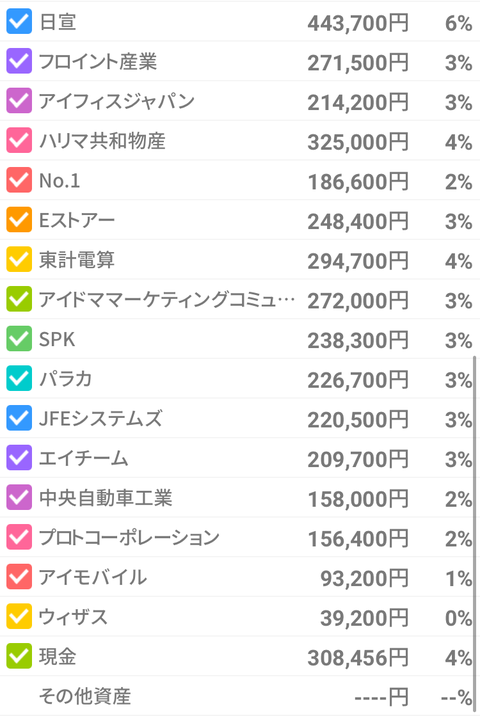The height and width of the screenshot is (716, 480).
Task: Open the エイチーム row
Action: click(x=240, y=458)
